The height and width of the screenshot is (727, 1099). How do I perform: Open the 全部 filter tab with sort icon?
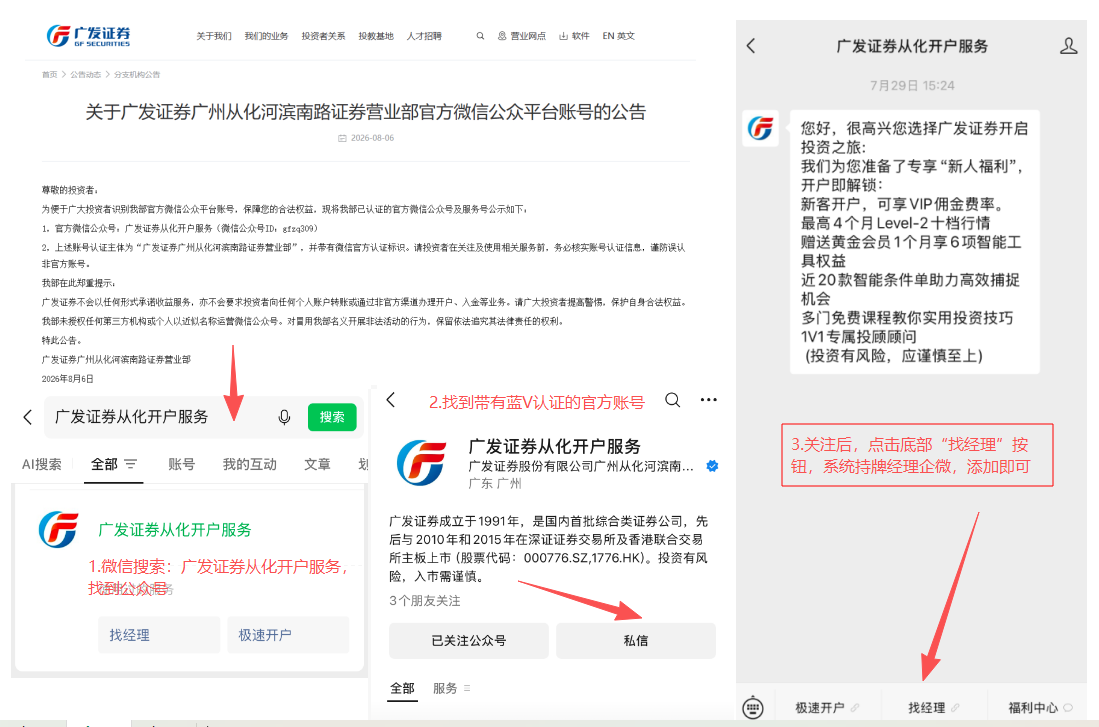pyautogui.click(x=114, y=464)
